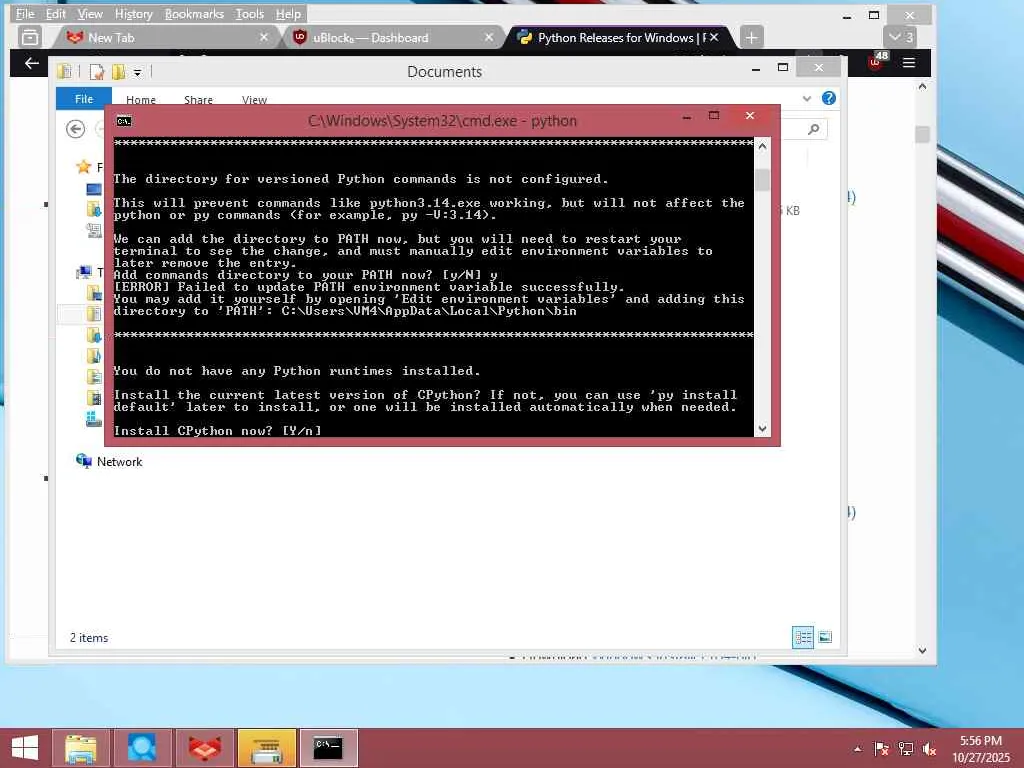Click the cmd console scrollbar thumb

pos(762,179)
